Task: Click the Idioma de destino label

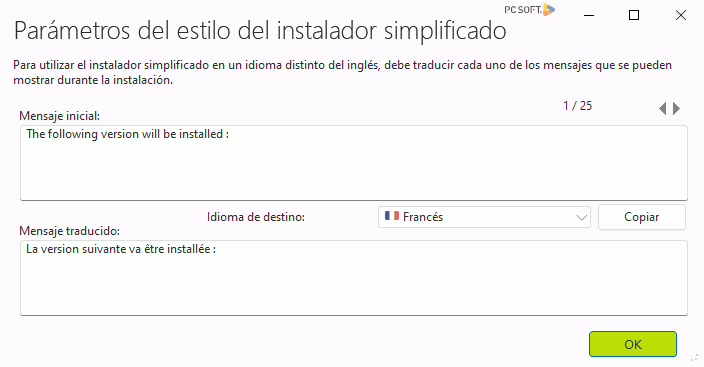Action: [256, 217]
